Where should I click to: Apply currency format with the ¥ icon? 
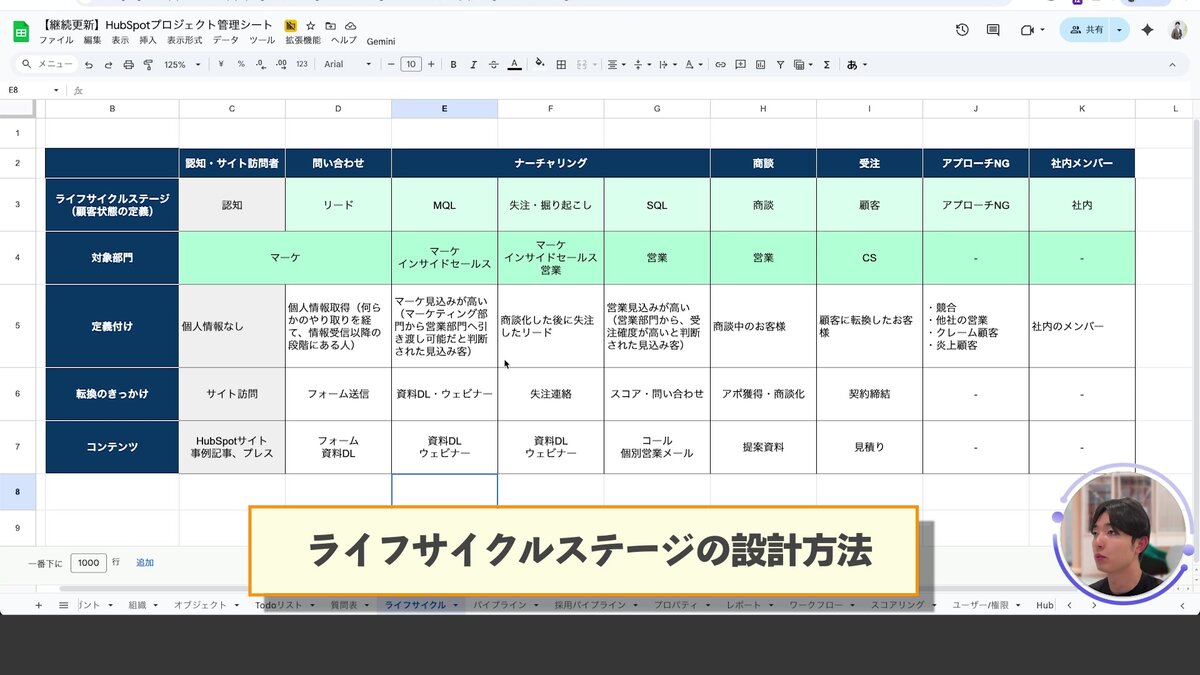coord(222,64)
